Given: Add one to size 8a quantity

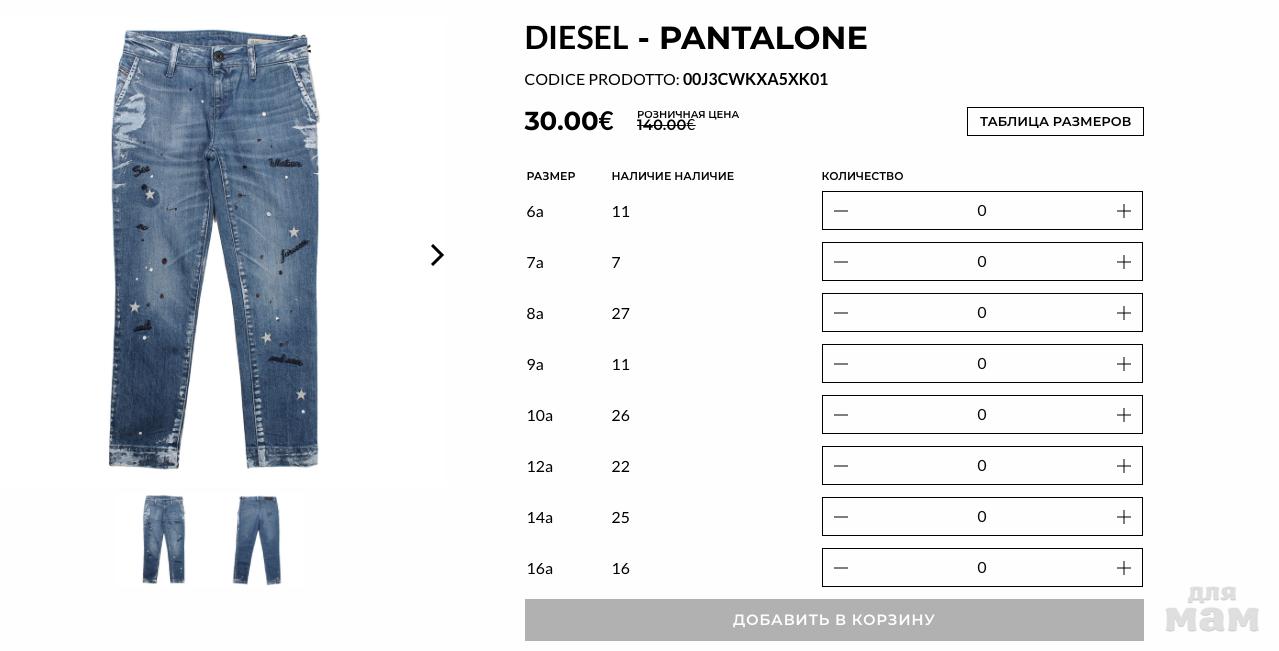Looking at the screenshot, I should (x=1123, y=313).
